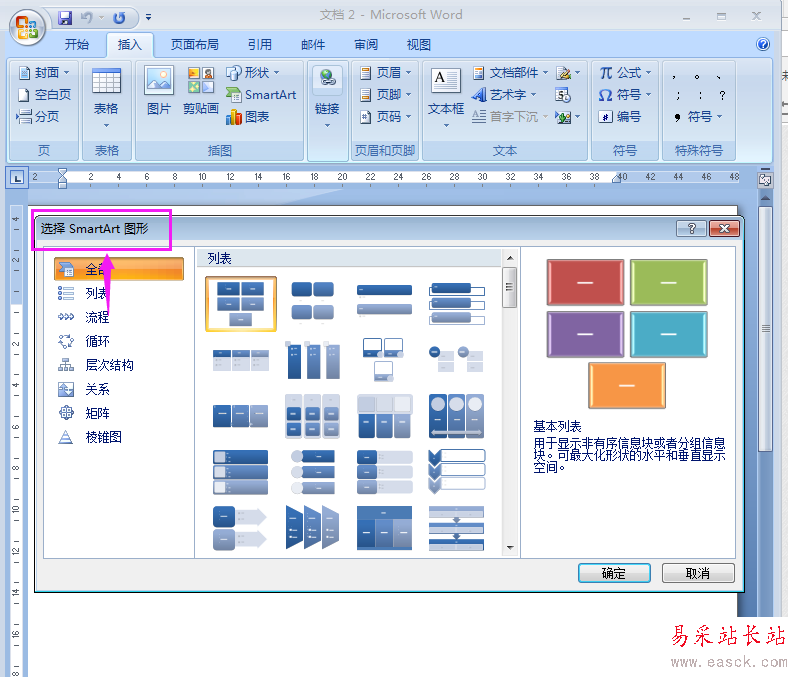
Task: Open the 表格 table menu
Action: 106,99
